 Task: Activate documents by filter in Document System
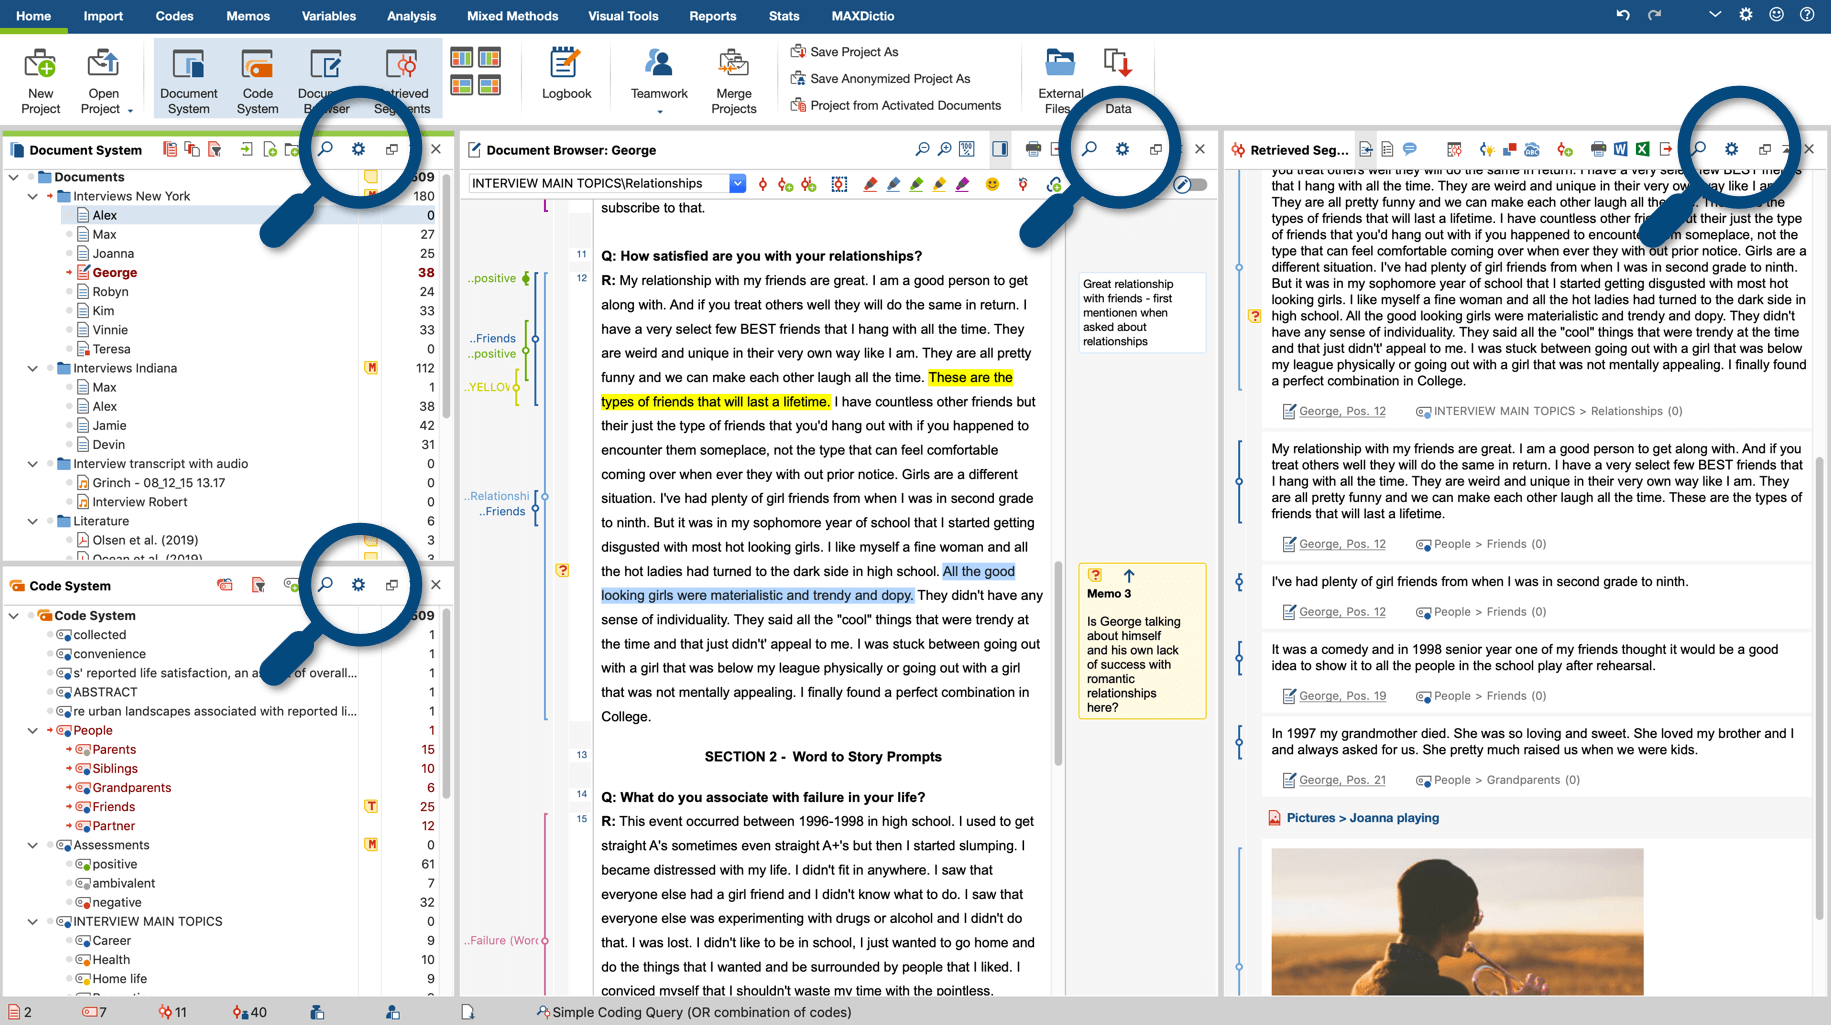(x=215, y=149)
